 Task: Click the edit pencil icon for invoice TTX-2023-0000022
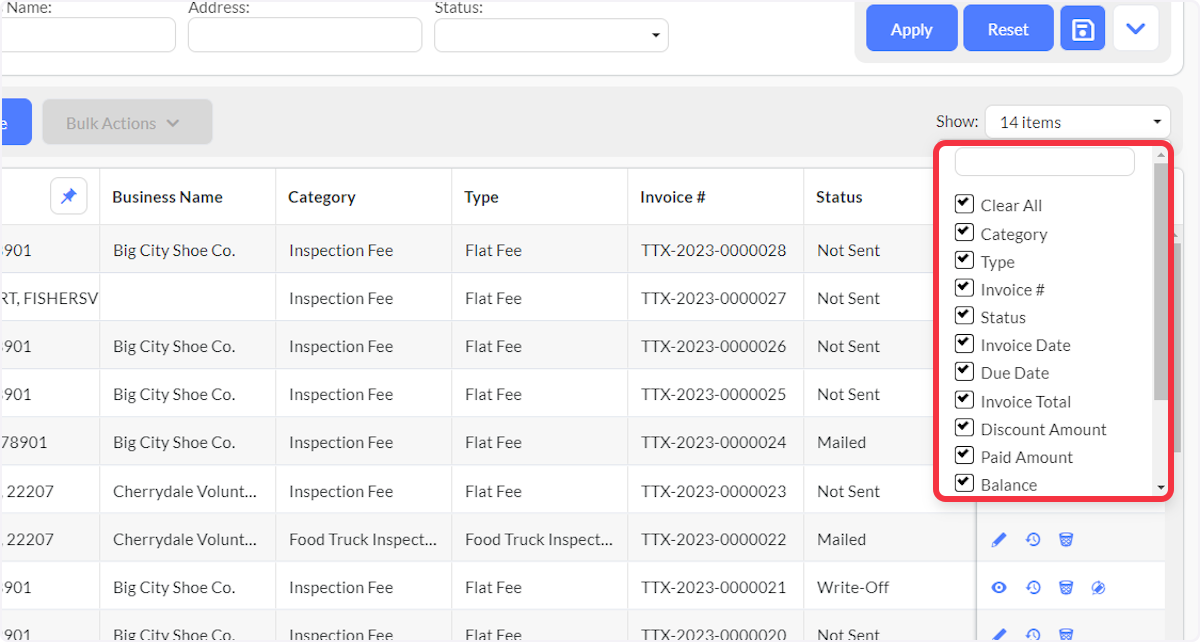pos(998,540)
